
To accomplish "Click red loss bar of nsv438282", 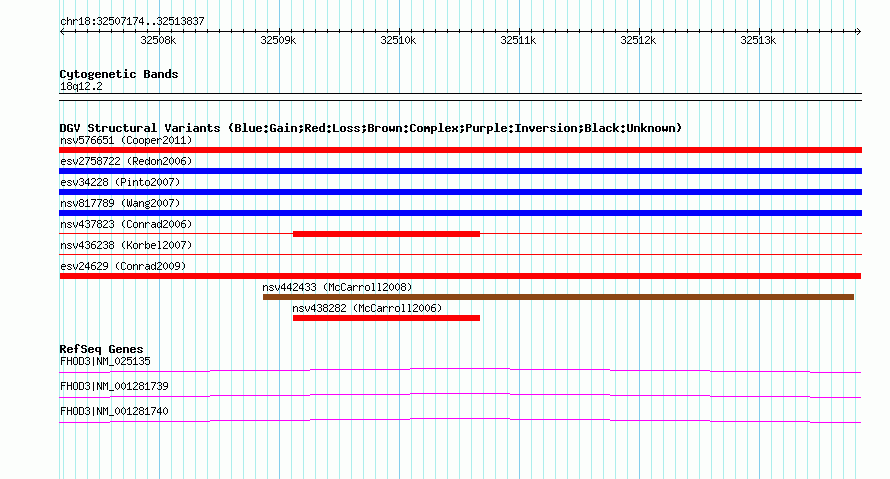I will coord(387,318).
